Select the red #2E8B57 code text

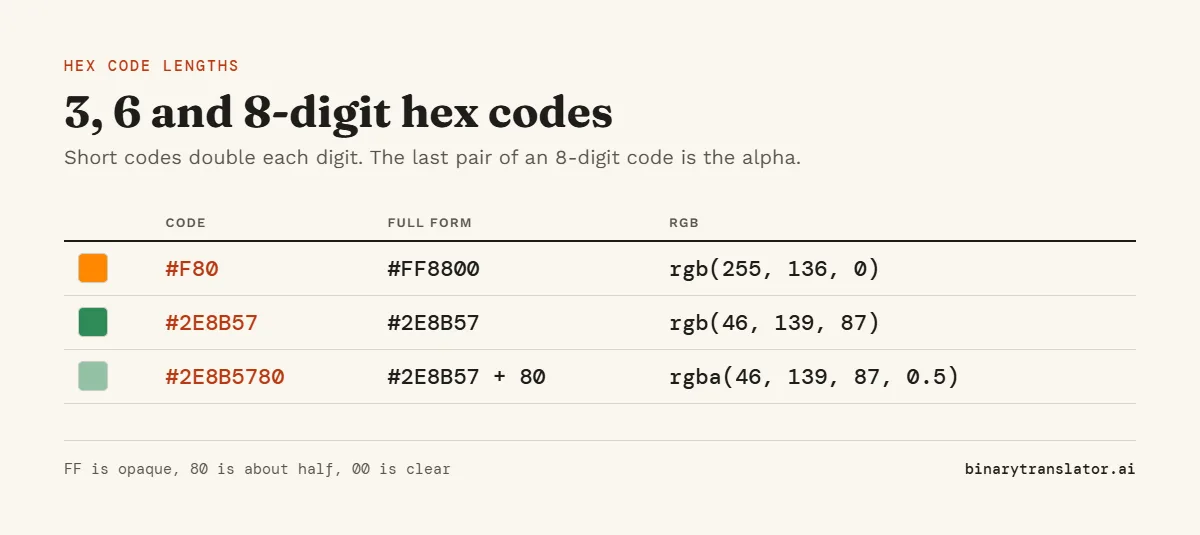pyautogui.click(x=212, y=323)
